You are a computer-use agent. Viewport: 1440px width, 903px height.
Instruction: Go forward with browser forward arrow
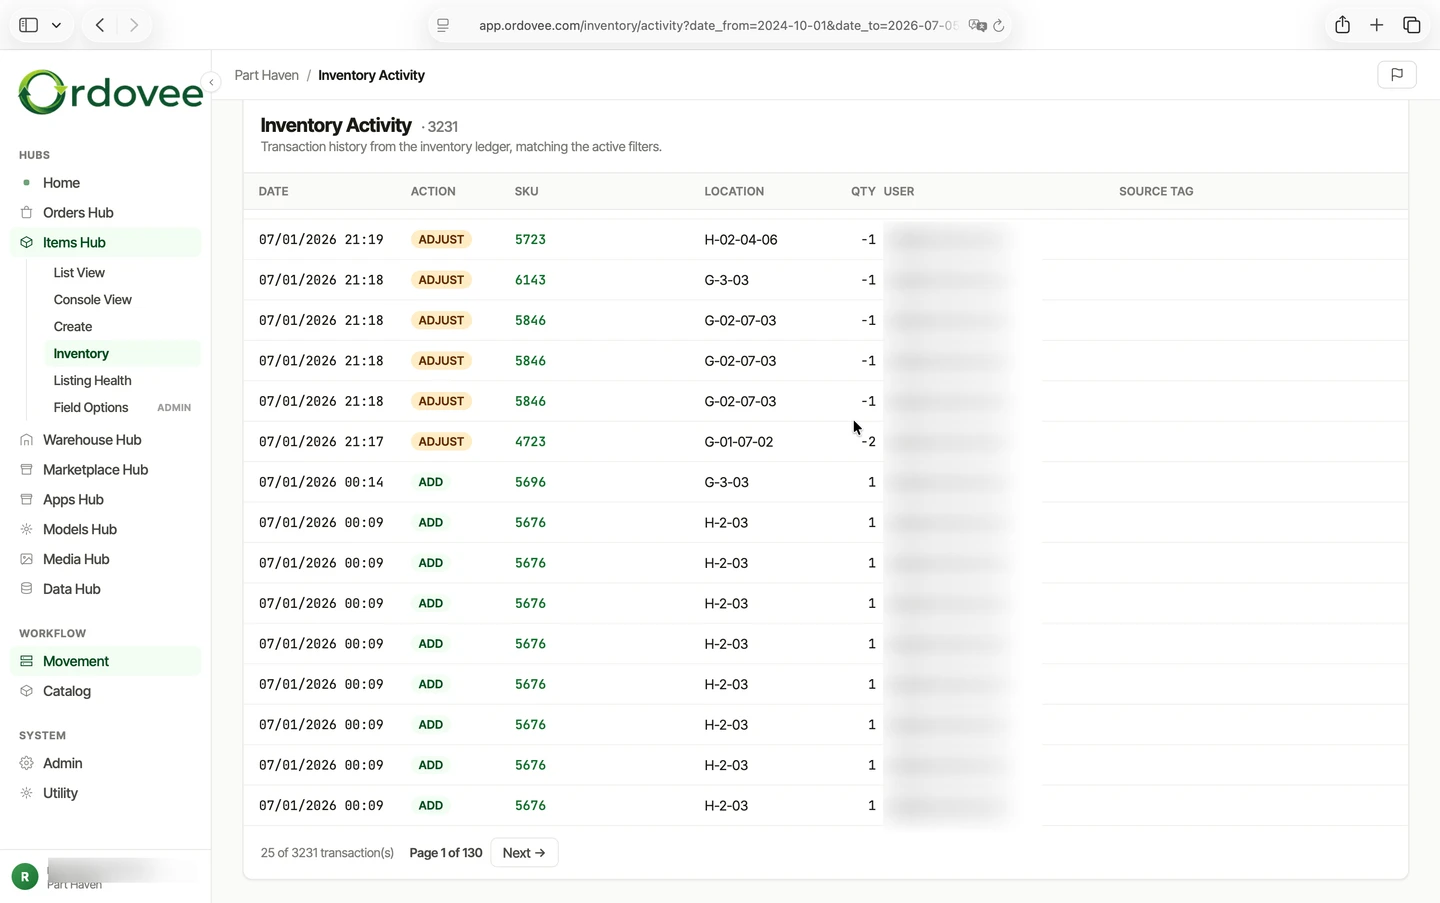134,25
